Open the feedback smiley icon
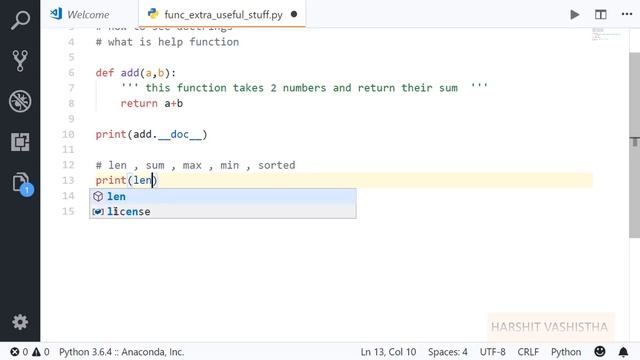 [x=600, y=351]
